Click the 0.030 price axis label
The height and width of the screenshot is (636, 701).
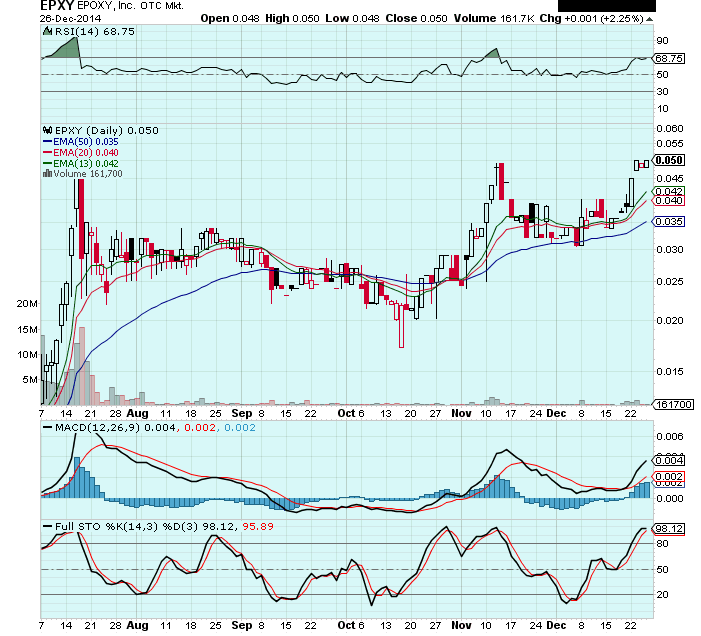click(x=670, y=249)
